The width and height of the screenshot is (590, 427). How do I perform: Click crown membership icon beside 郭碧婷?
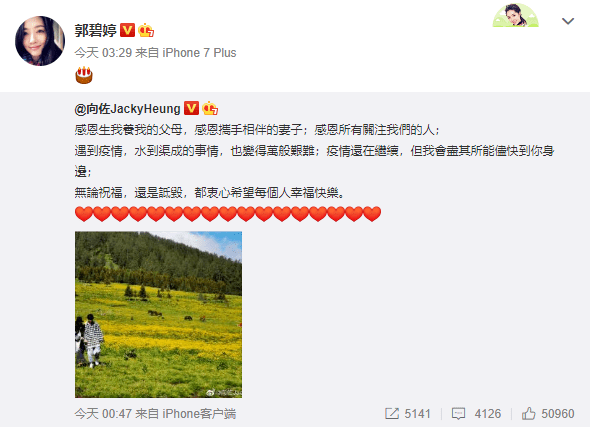(x=146, y=30)
